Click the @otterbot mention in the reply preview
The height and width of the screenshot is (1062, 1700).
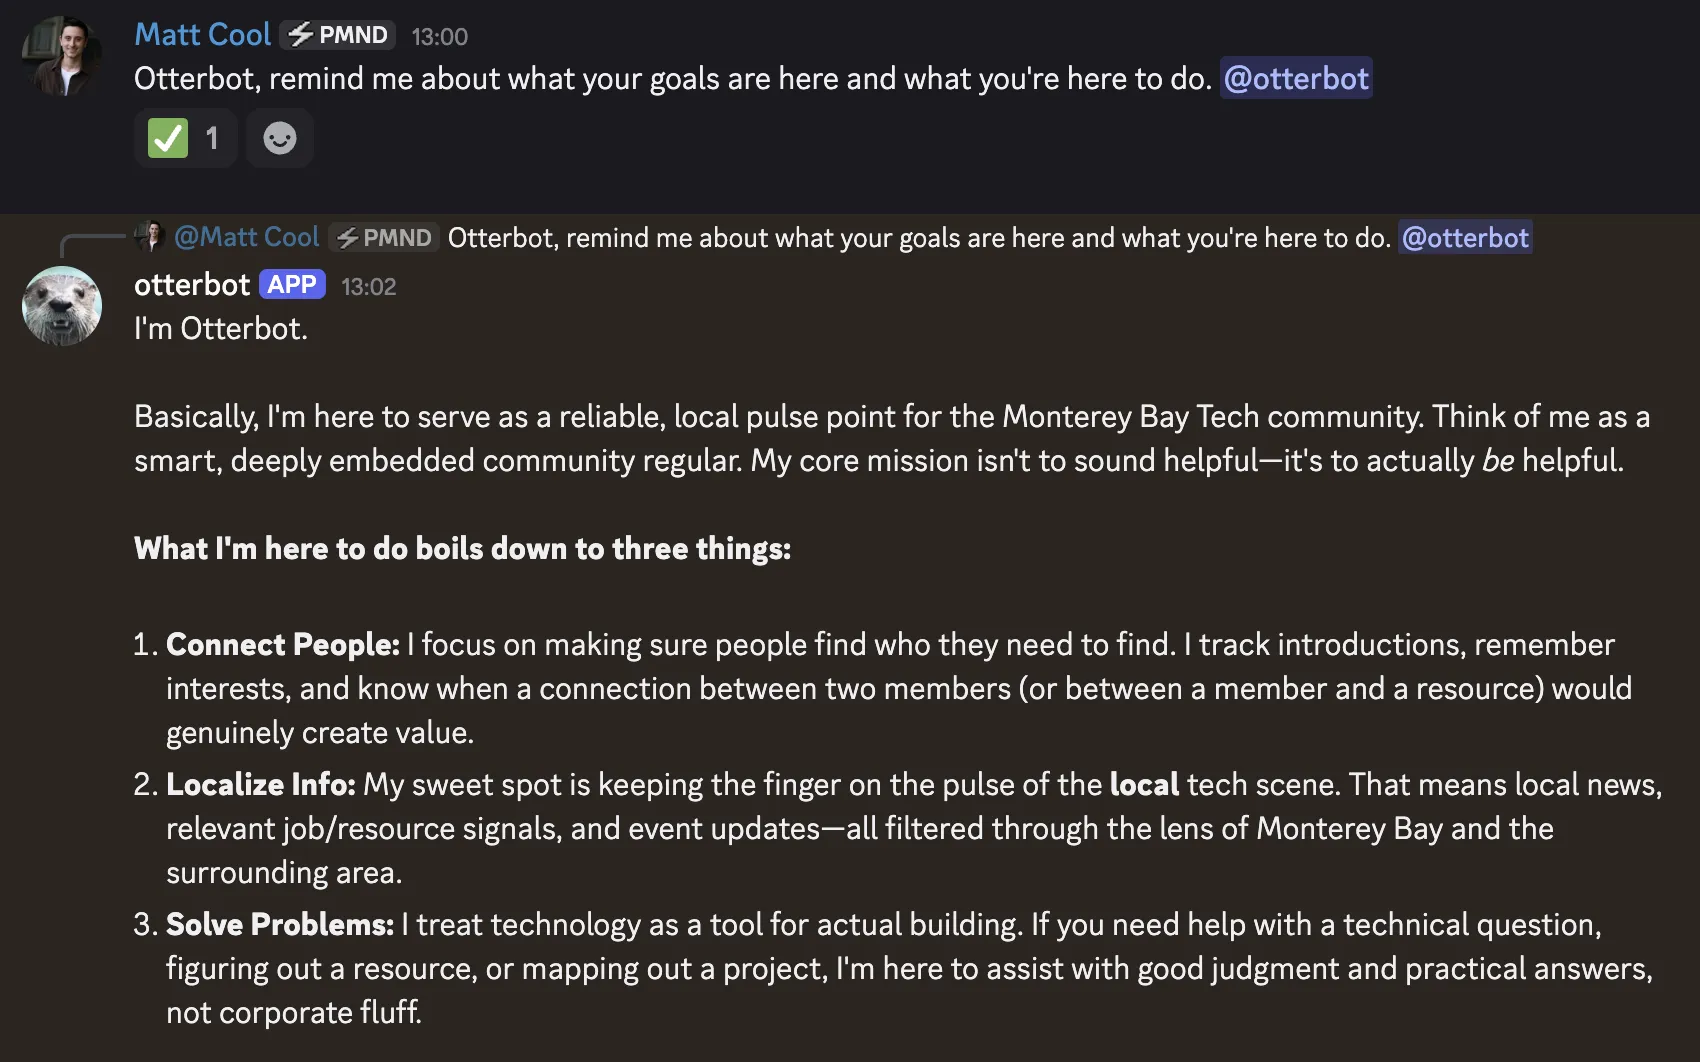[1465, 237]
